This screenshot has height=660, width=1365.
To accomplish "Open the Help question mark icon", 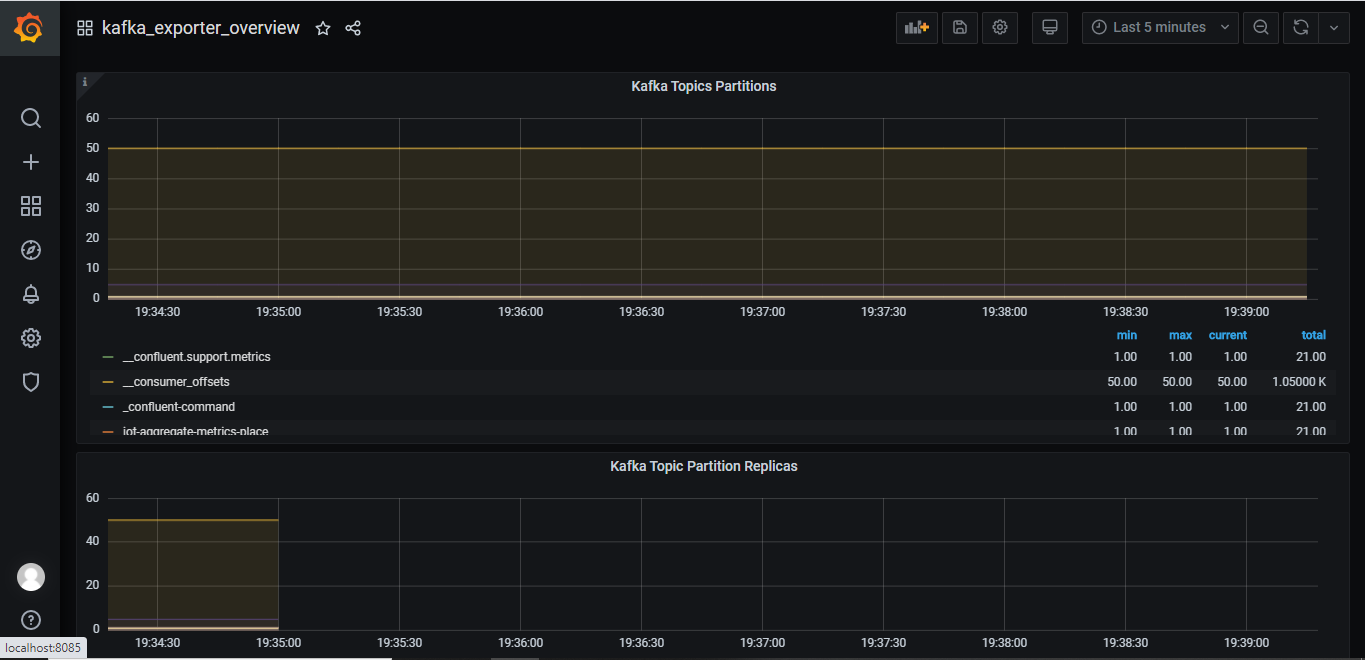I will (x=31, y=620).
